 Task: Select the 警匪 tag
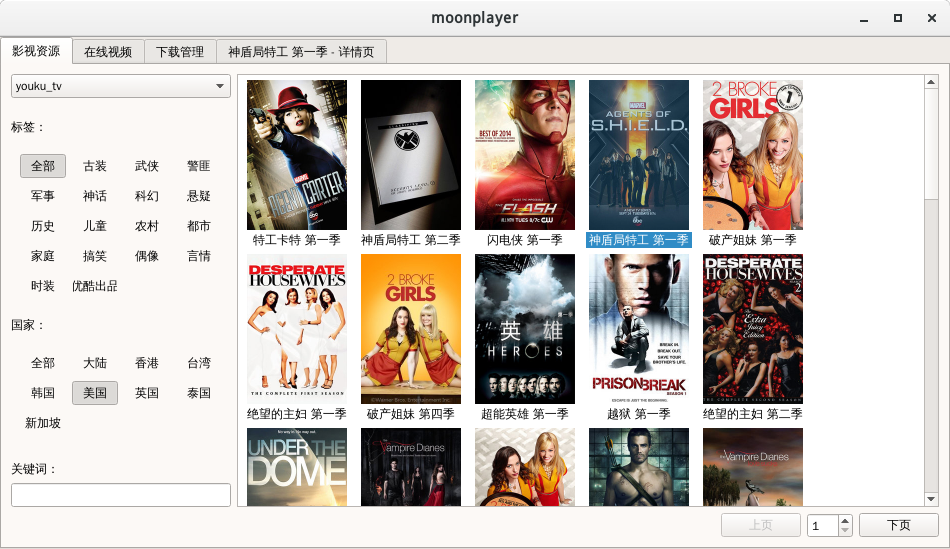(x=199, y=166)
